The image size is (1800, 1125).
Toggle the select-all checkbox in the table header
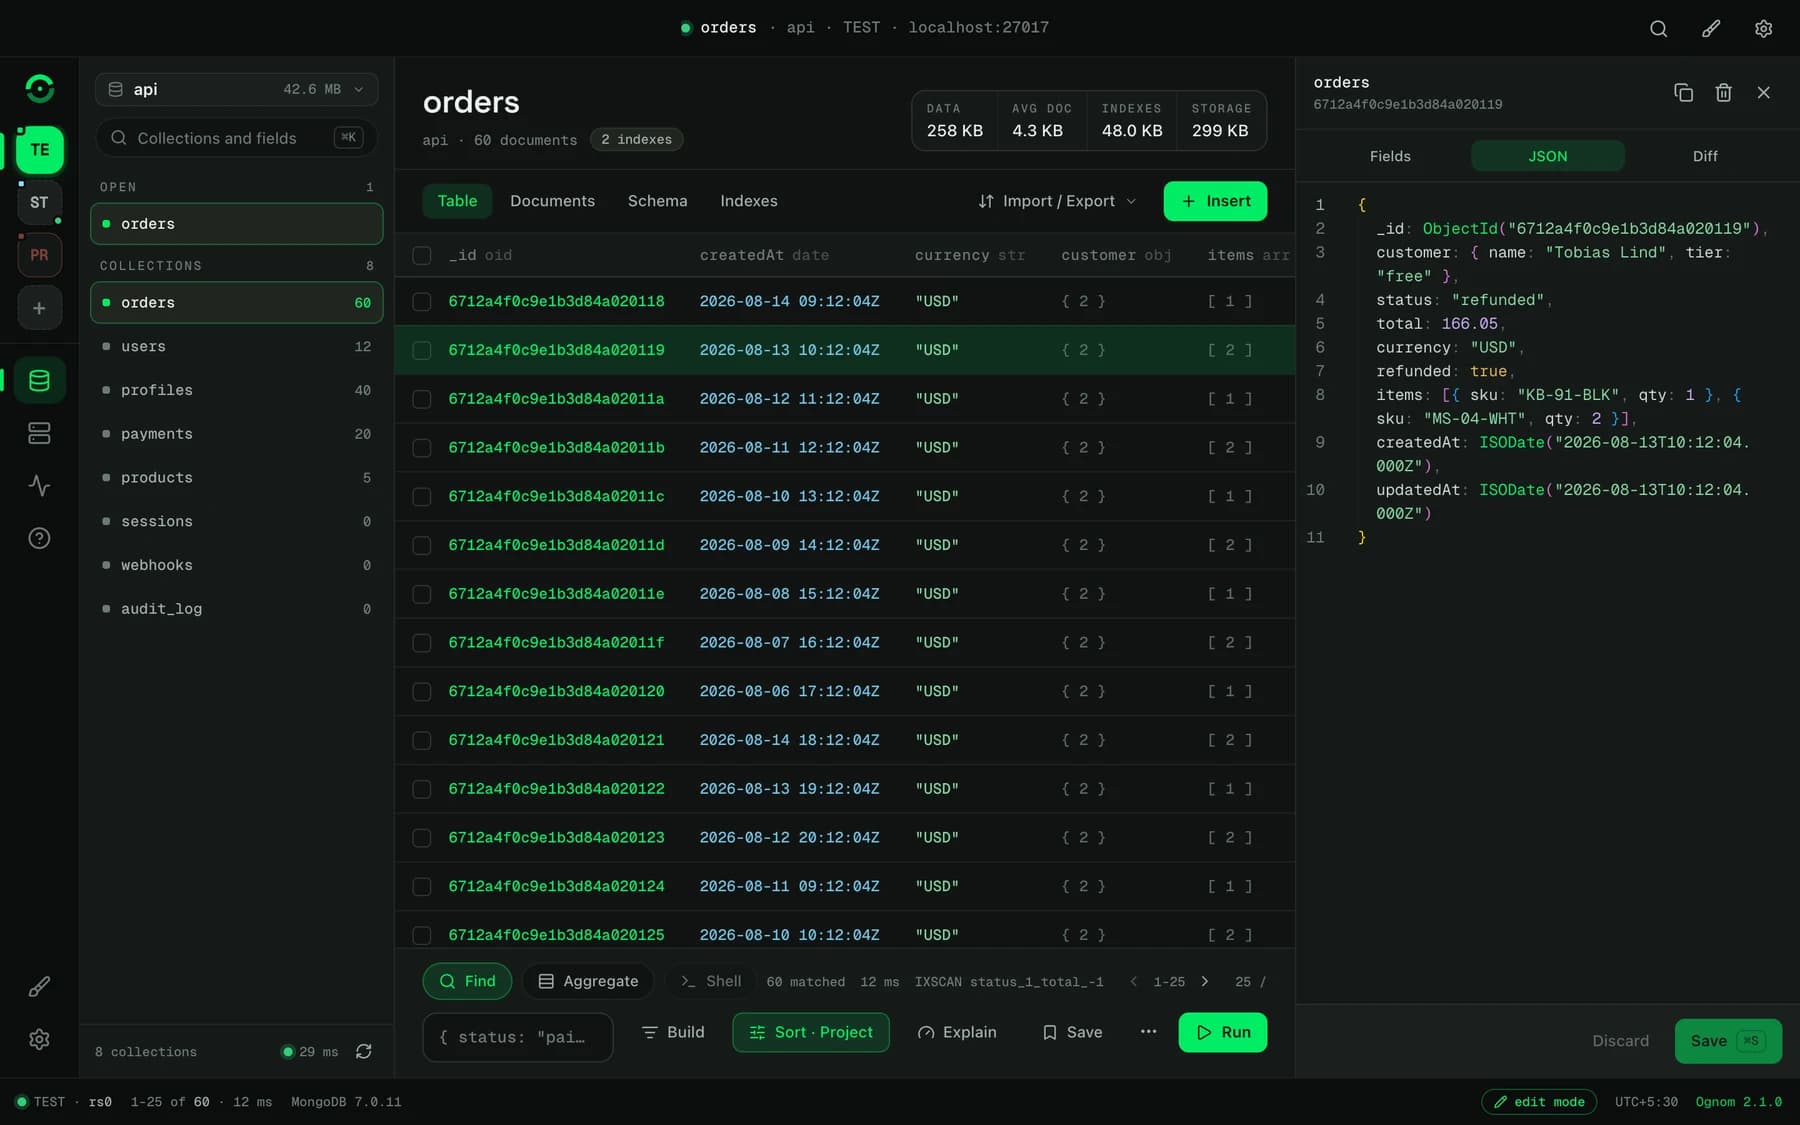(x=422, y=255)
